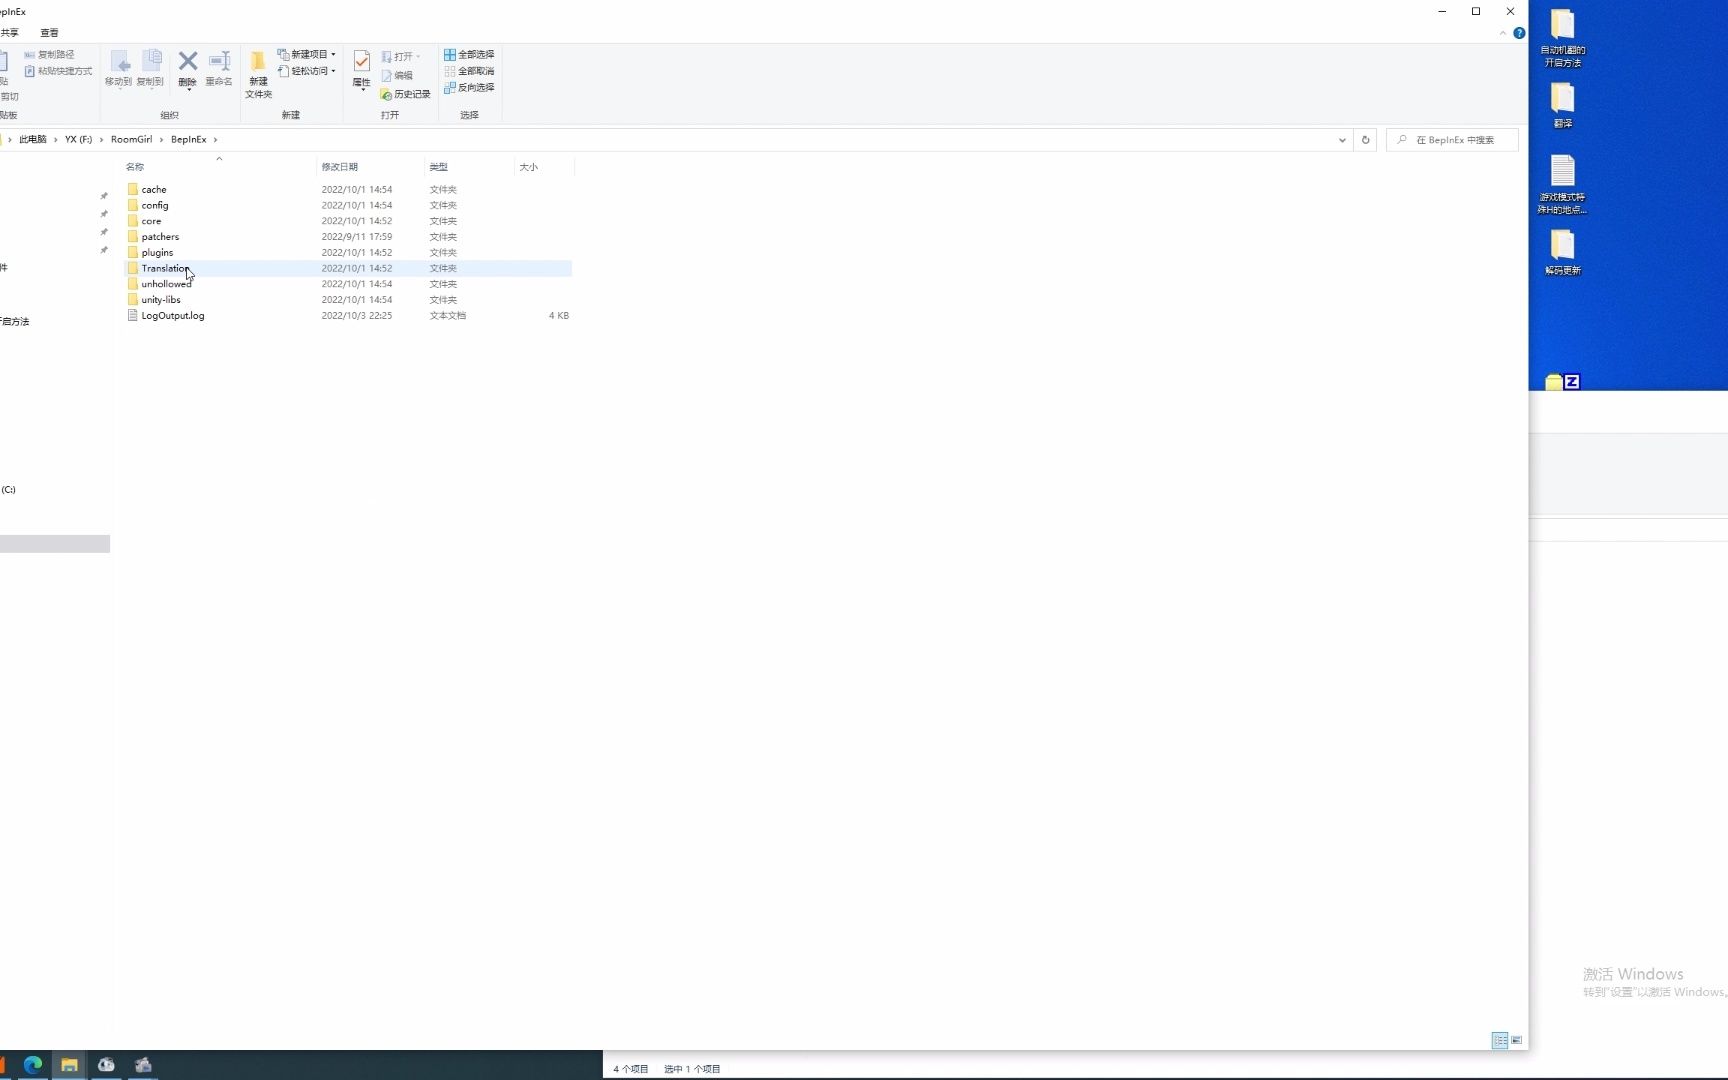Open Properties (属性) in the ribbon
Image resolution: width=1728 pixels, height=1080 pixels.
click(361, 70)
